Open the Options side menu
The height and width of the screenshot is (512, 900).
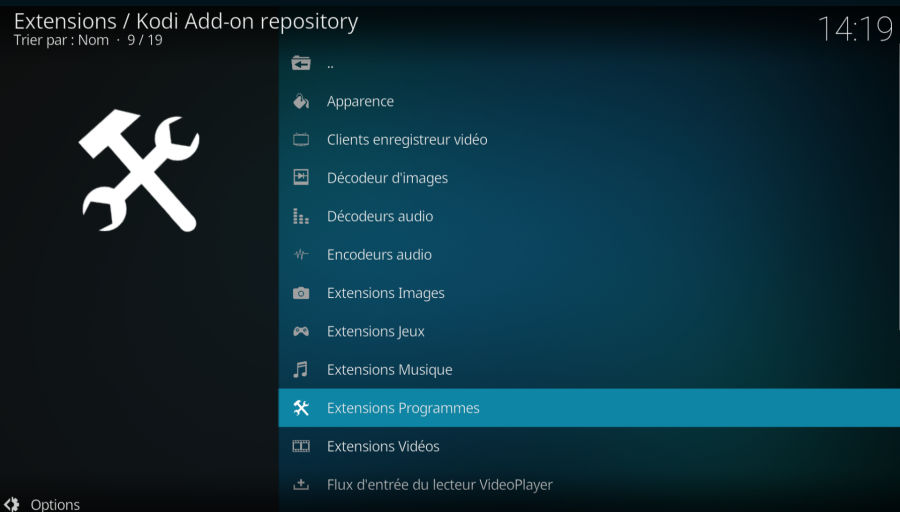point(55,505)
